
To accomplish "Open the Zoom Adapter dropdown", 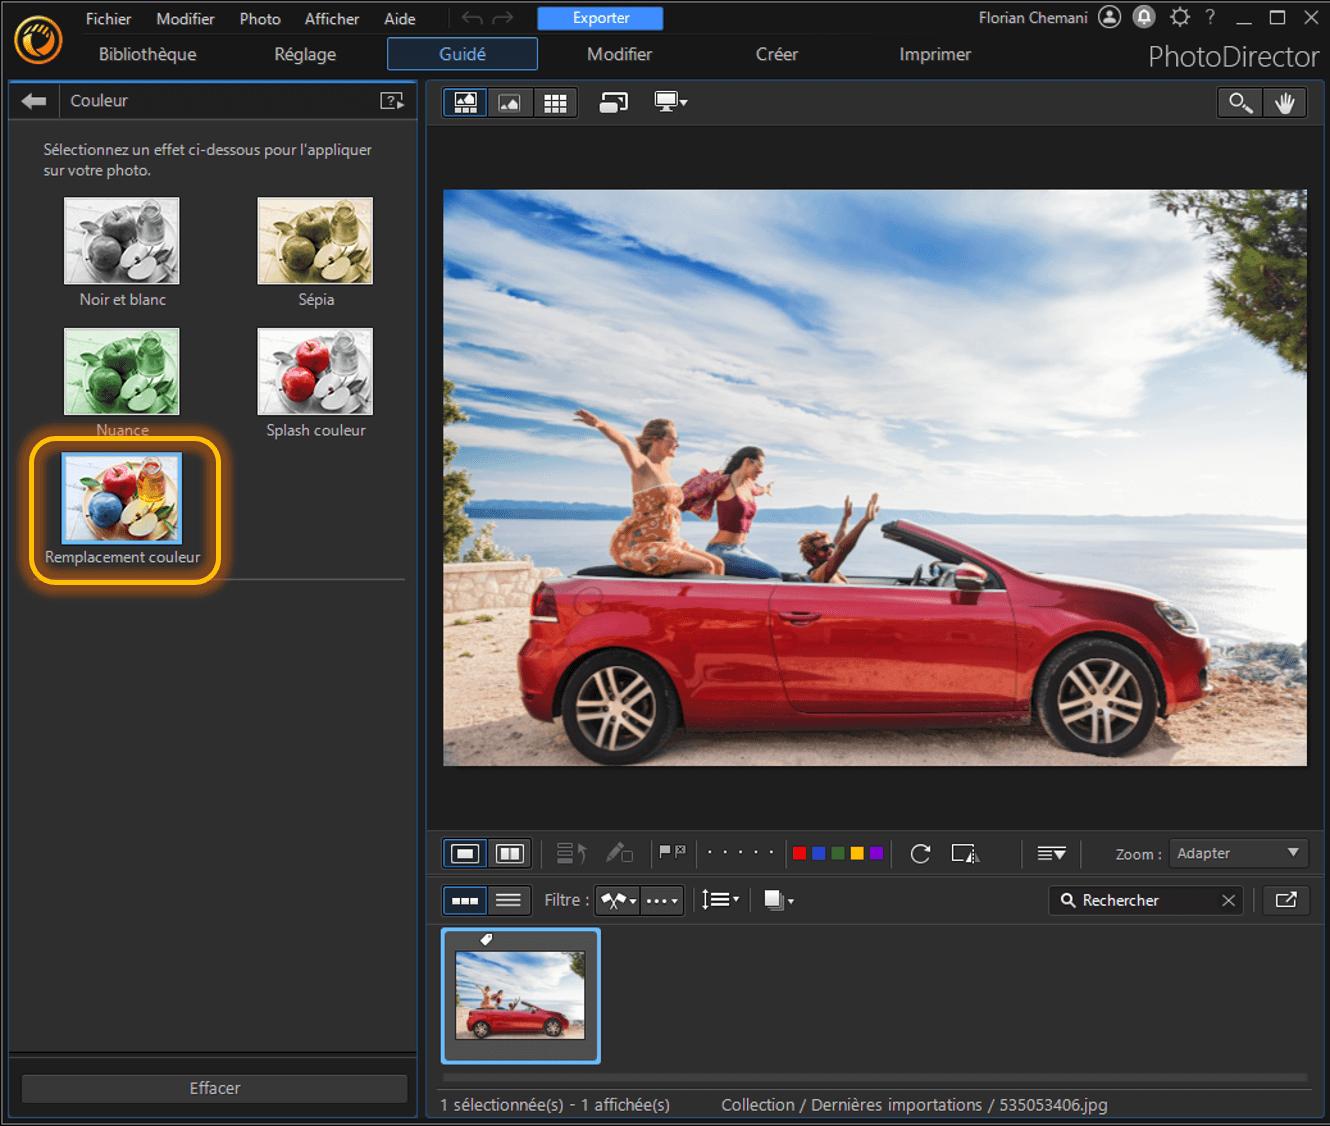I will pyautogui.click(x=1238, y=853).
